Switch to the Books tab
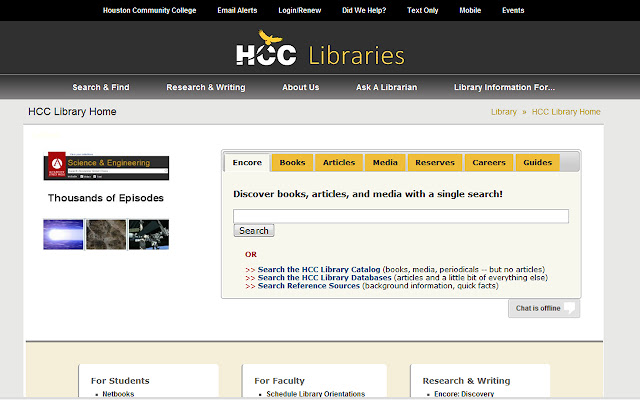 tap(292, 162)
